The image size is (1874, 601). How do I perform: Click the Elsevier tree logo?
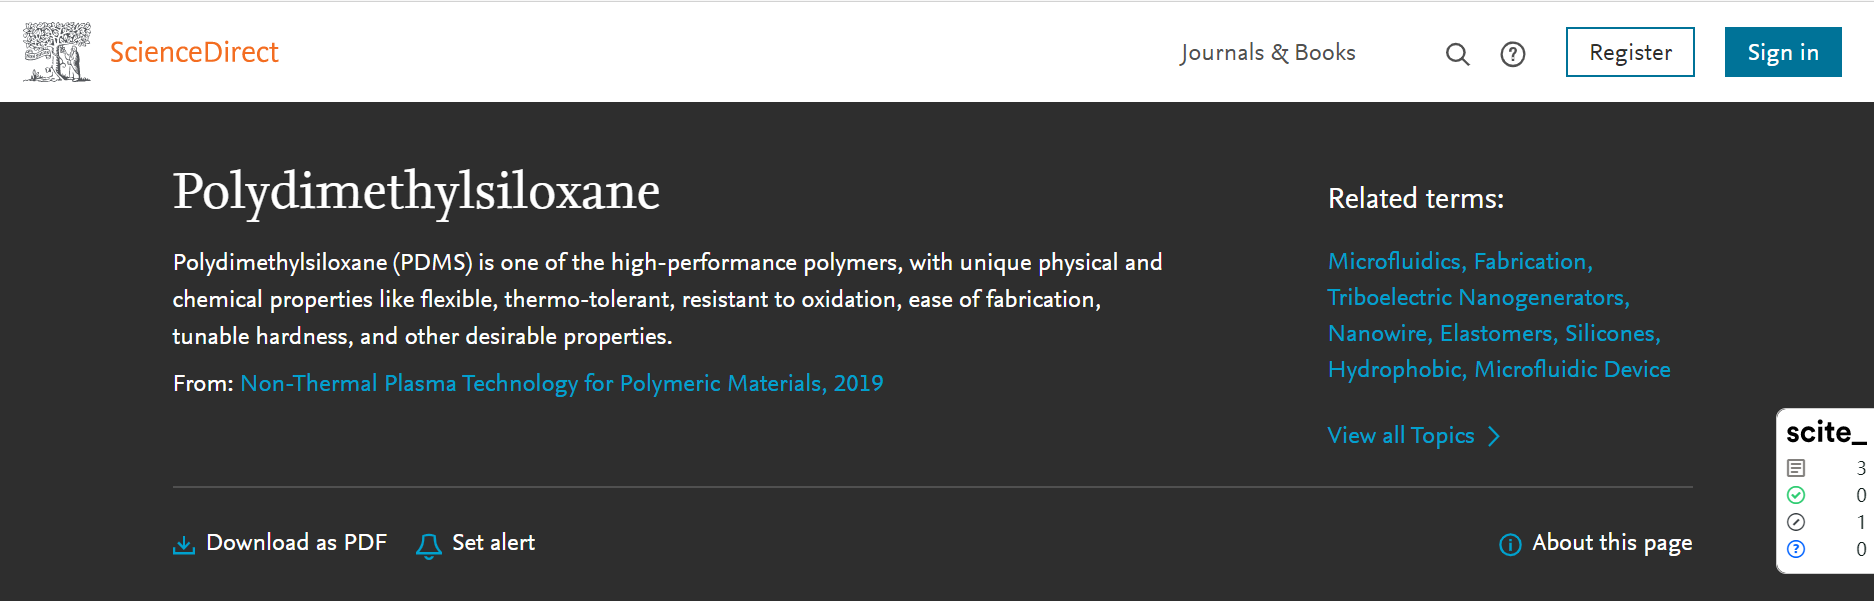57,52
